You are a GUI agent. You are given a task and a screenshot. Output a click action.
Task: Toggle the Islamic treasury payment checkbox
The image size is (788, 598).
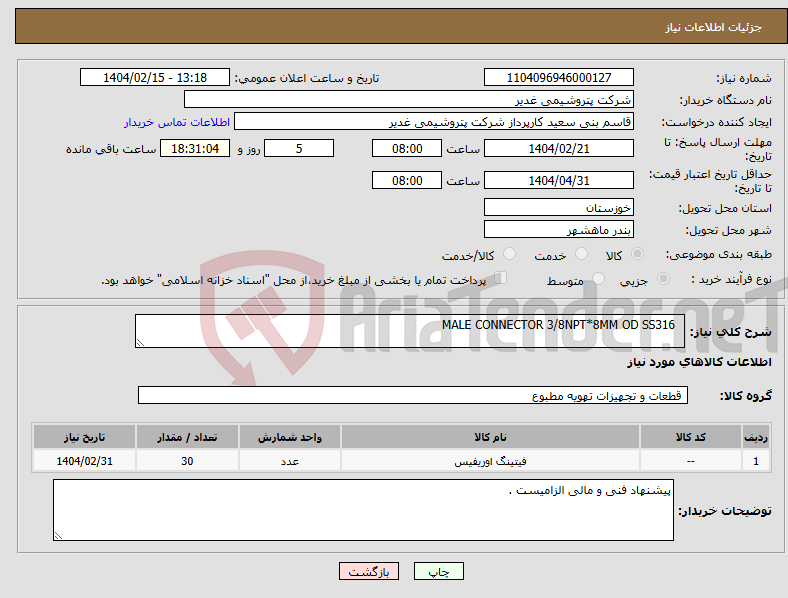[501, 278]
